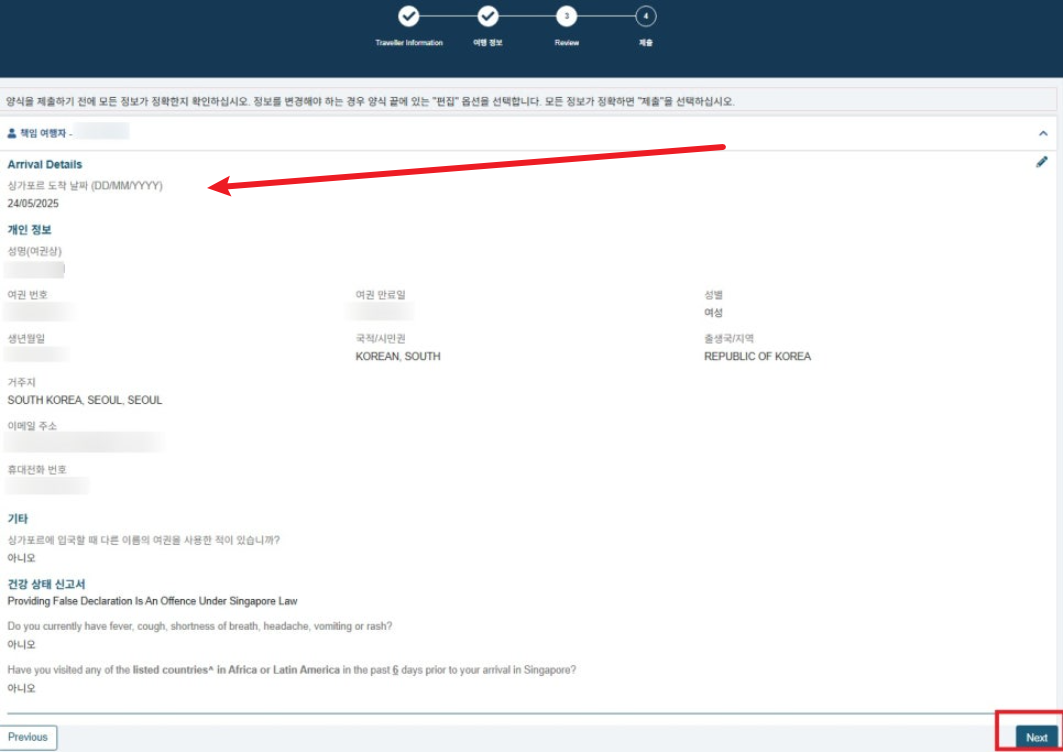Click the fever and cough question text
Viewport: 1063px width, 752px height.
pyautogui.click(x=200, y=626)
